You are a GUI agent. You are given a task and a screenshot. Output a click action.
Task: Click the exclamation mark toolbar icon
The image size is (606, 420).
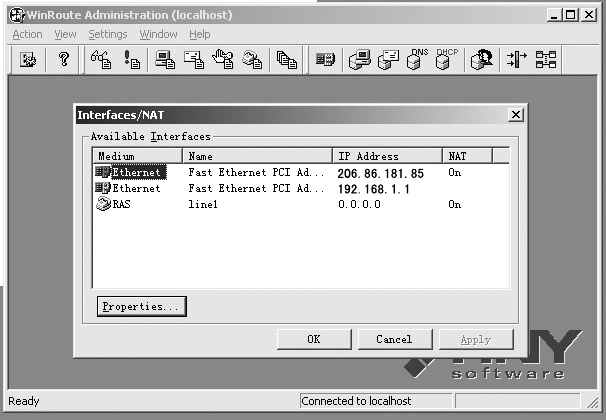click(132, 60)
